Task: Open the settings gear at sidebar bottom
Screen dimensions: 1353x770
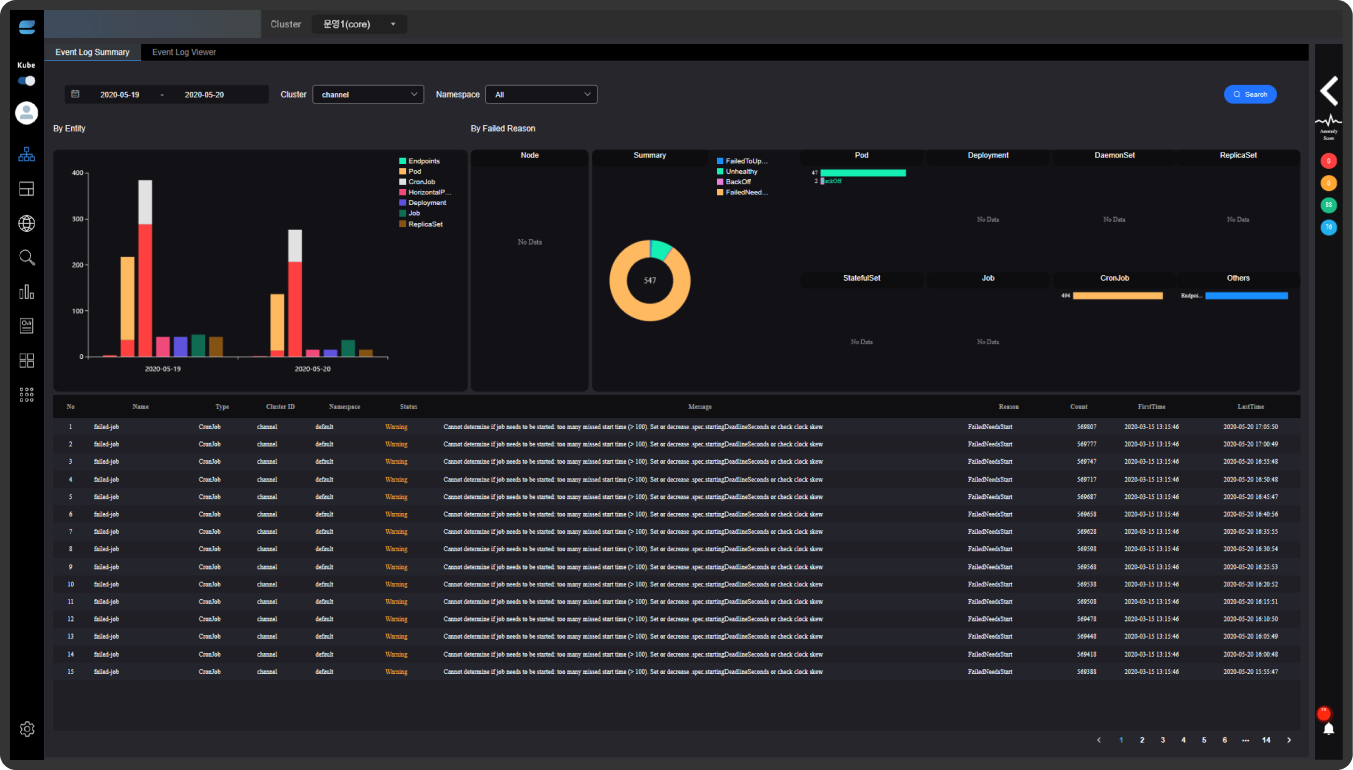Action: click(27, 729)
